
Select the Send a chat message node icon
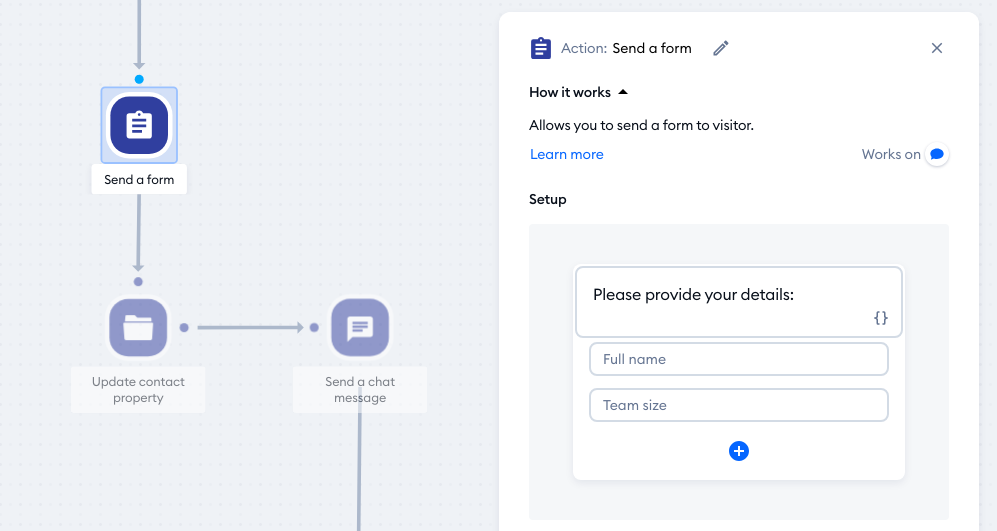(x=360, y=327)
